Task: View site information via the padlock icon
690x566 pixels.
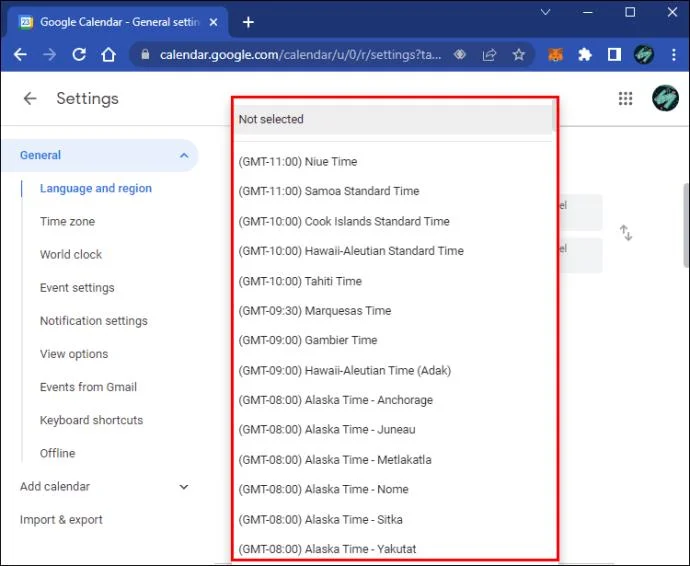Action: [145, 55]
